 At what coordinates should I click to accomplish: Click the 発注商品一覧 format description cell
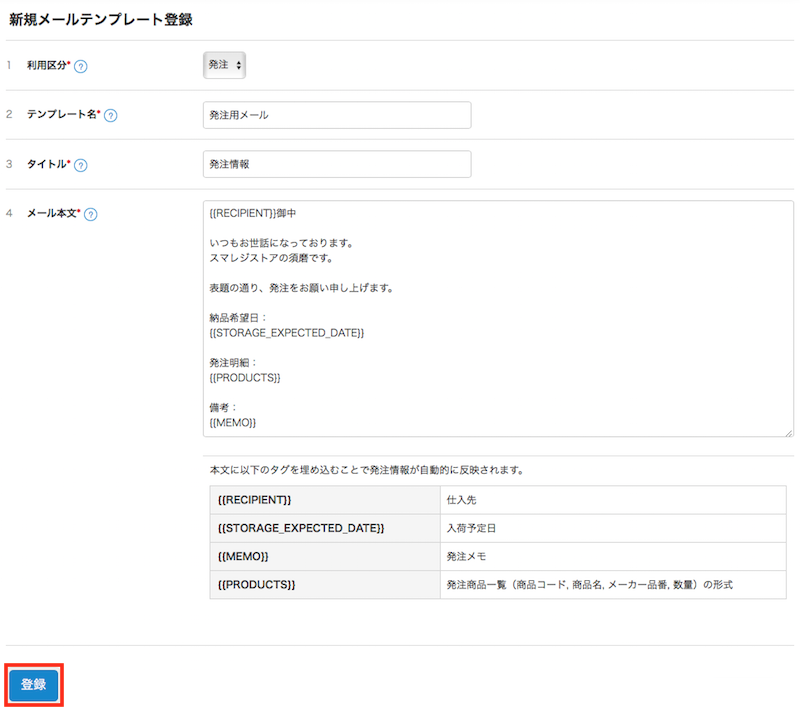612,584
